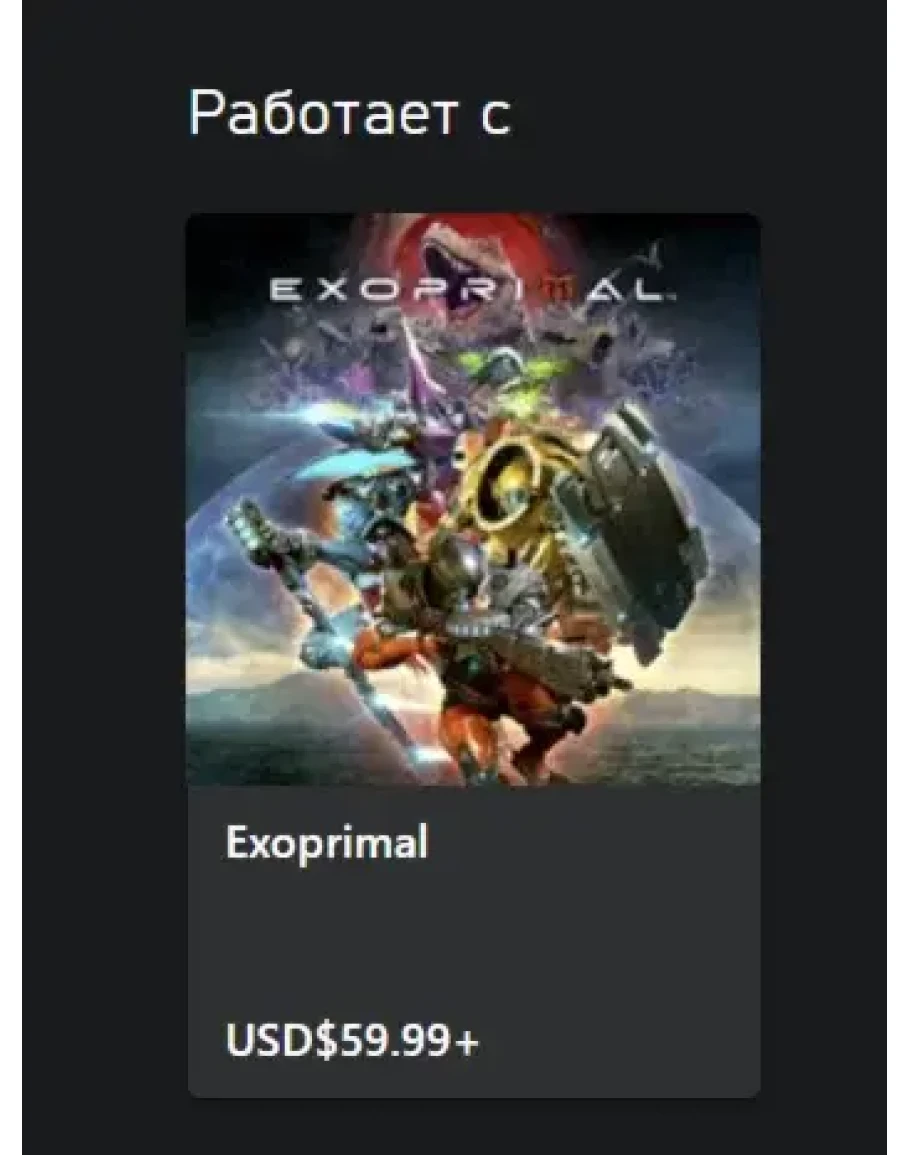Click the USD$59.99+ price label
This screenshot has width=910, height=1155.
point(352,1040)
